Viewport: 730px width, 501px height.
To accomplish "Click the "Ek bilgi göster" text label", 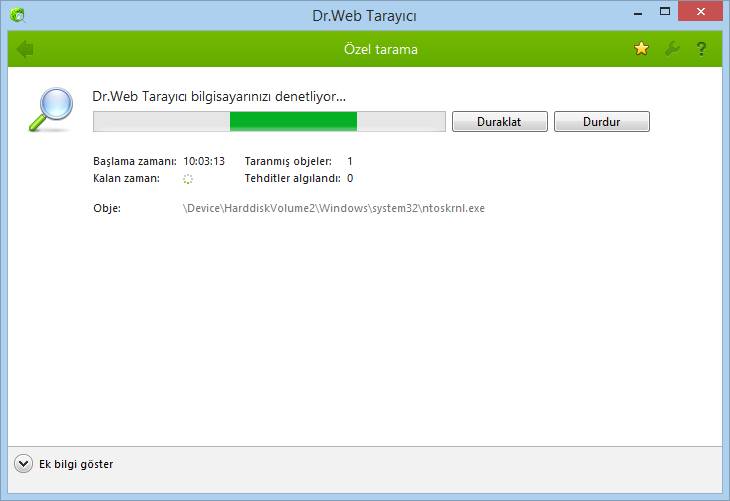I will pyautogui.click(x=76, y=464).
